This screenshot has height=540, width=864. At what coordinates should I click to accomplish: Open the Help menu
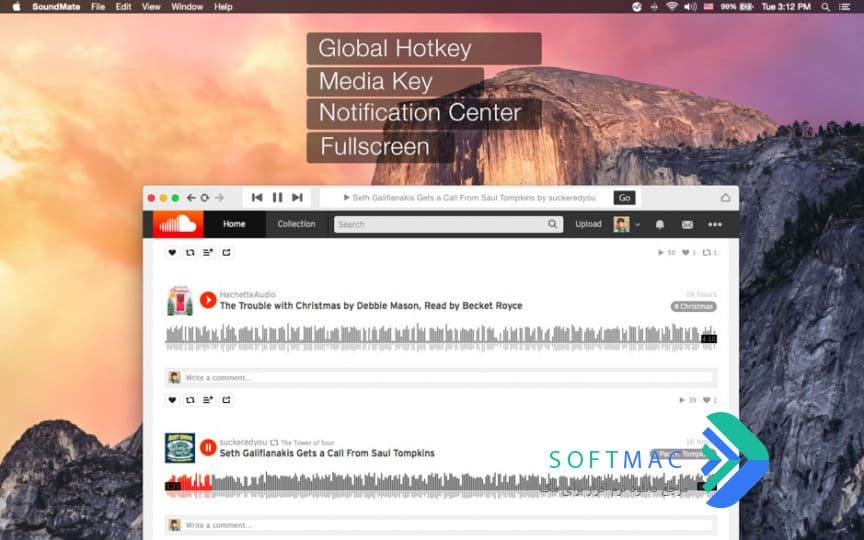click(223, 7)
